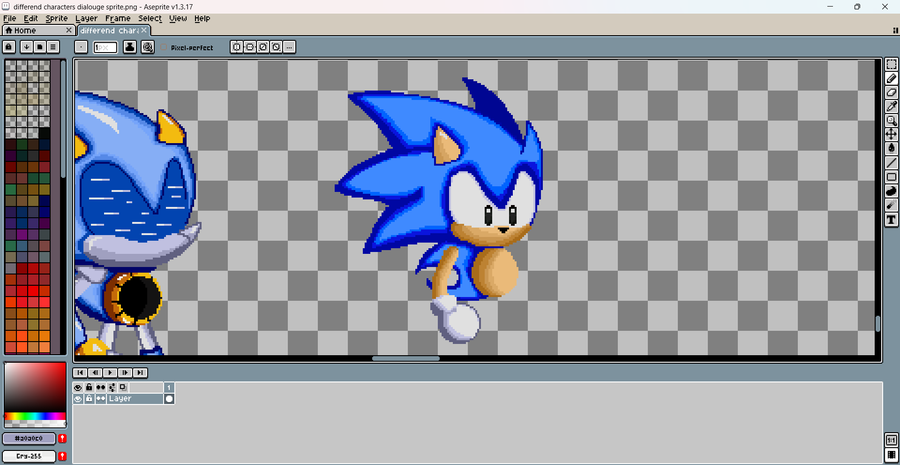Select the Layer row in timeline
The width and height of the screenshot is (900, 465).
point(135,398)
